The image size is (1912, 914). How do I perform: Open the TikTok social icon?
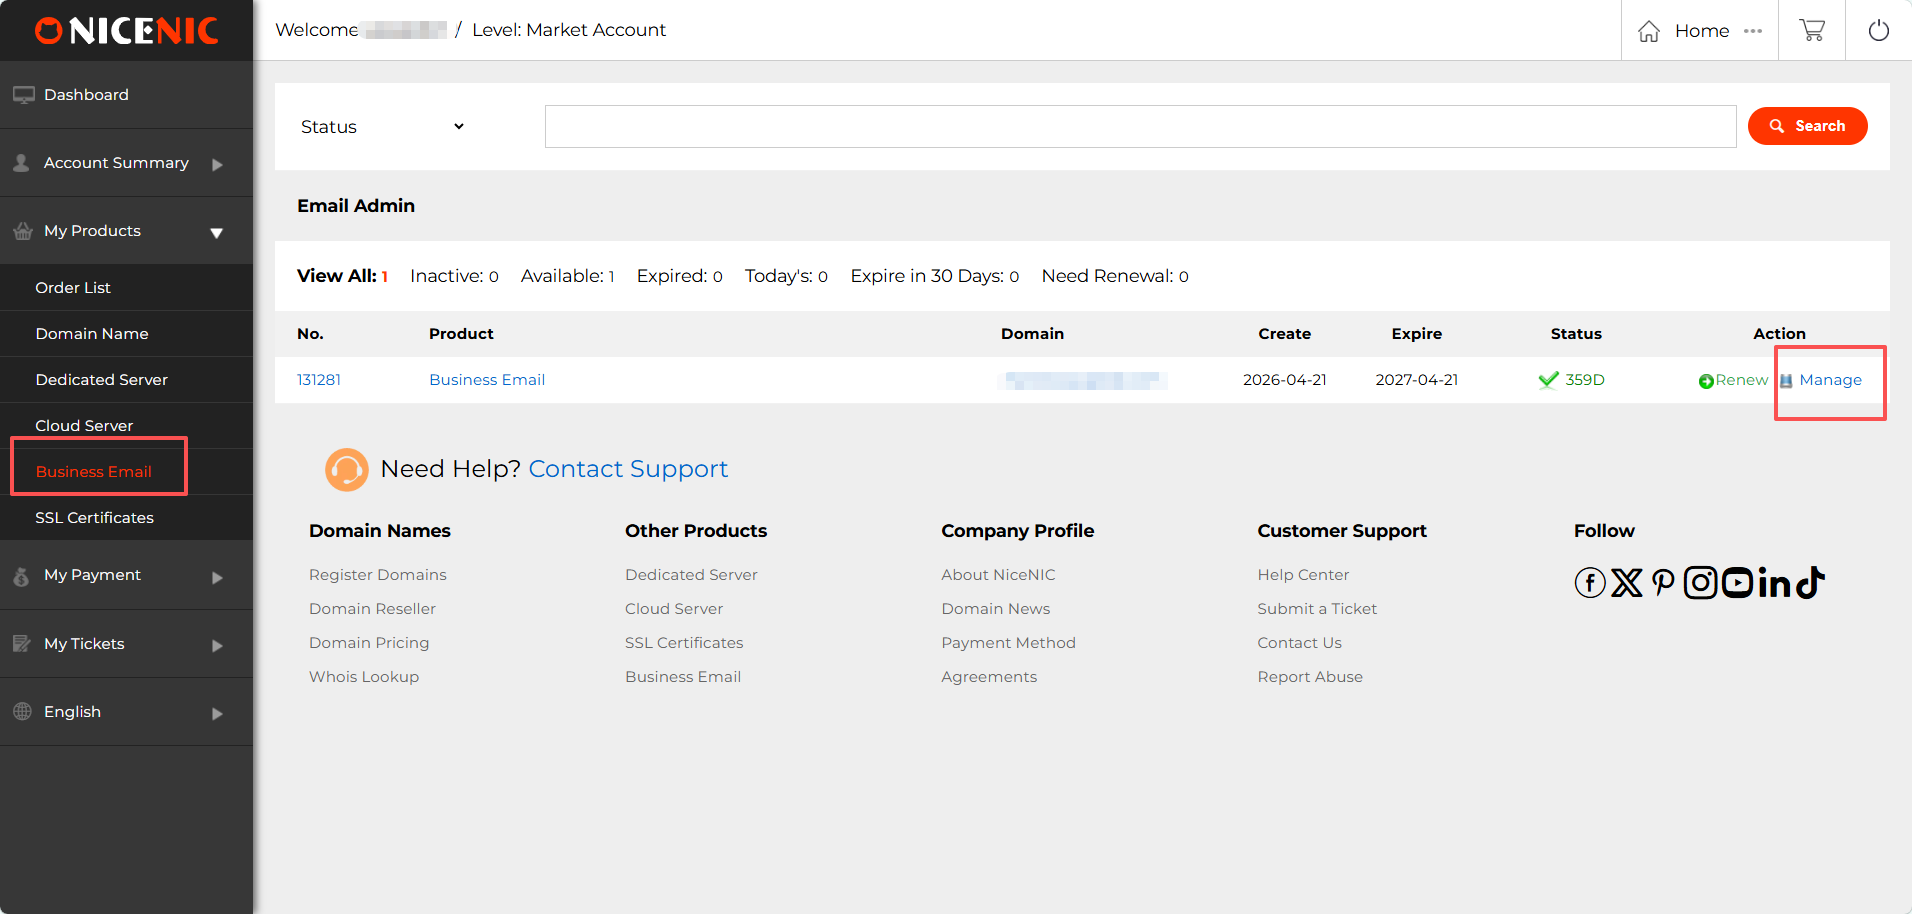1811,582
